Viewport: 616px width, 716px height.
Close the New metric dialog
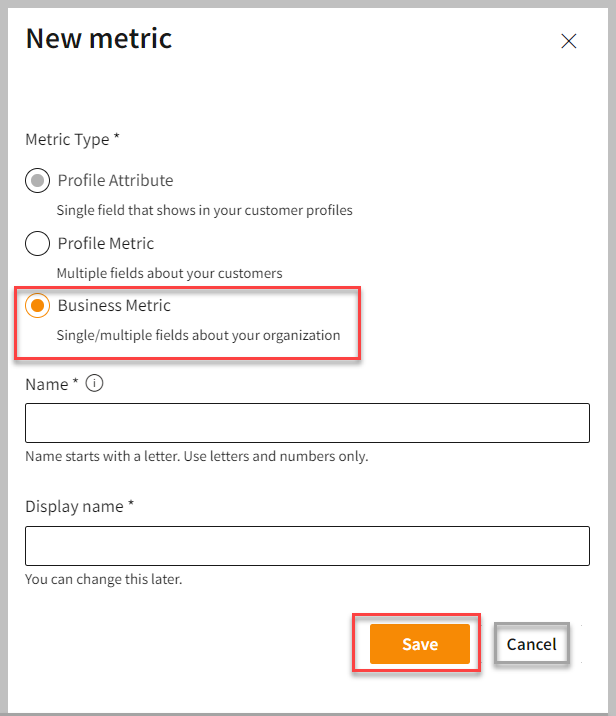click(569, 41)
